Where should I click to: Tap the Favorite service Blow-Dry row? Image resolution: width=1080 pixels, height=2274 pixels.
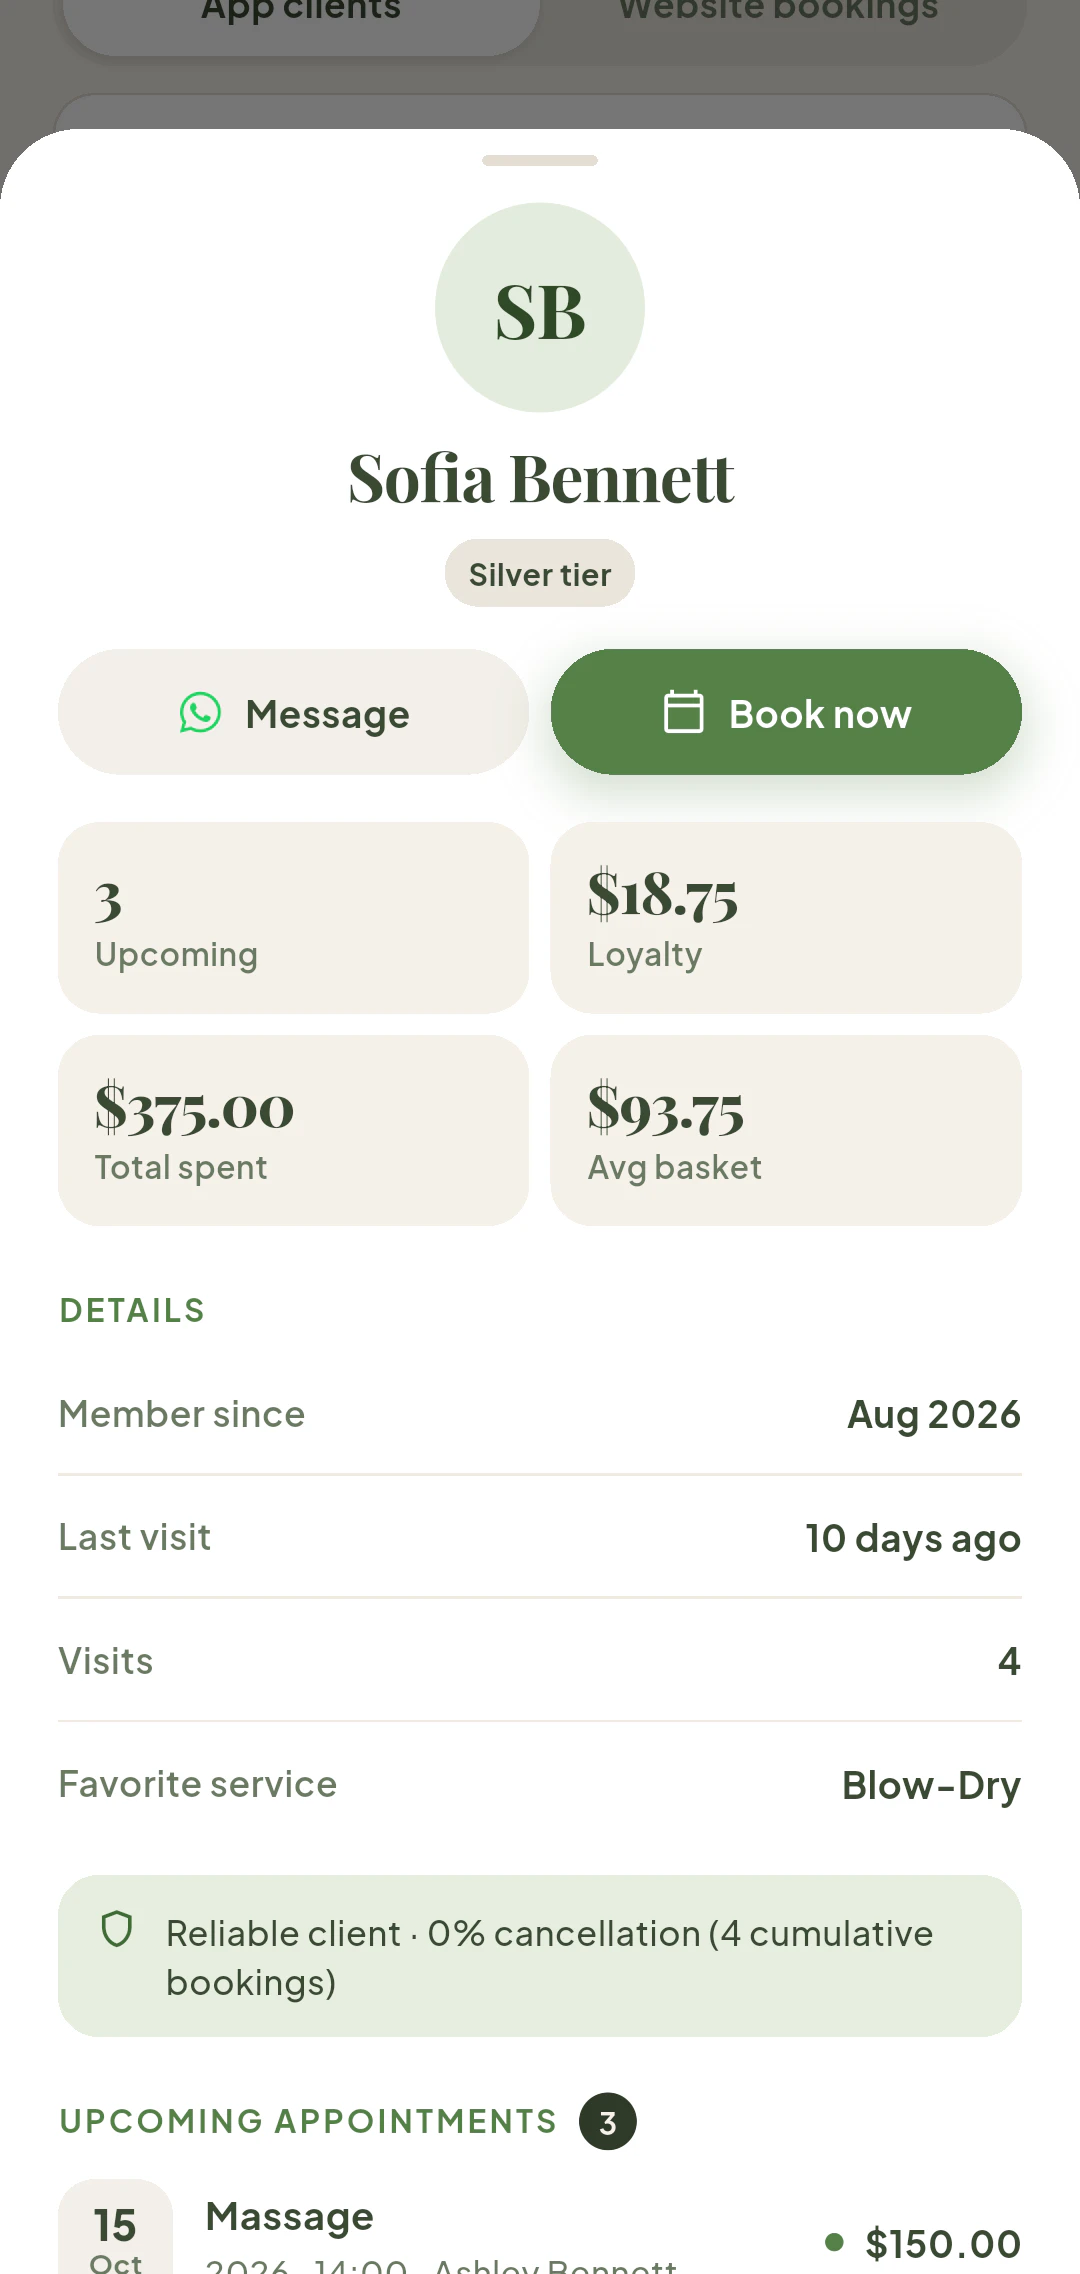(x=540, y=1784)
